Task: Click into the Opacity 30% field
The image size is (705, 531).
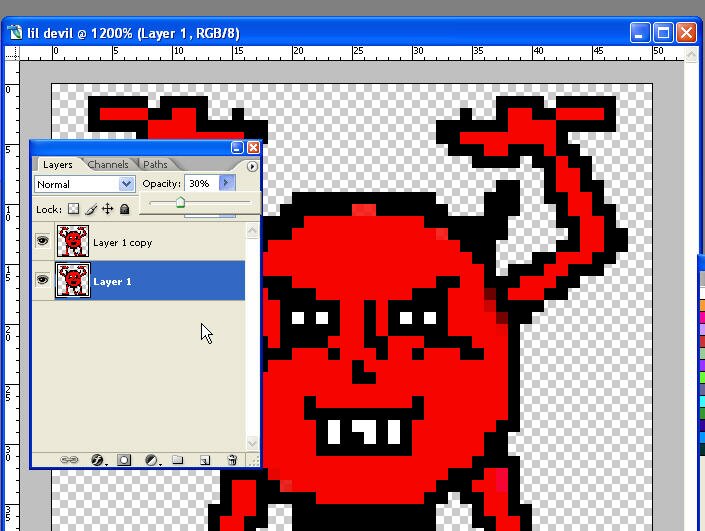Action: [201, 183]
